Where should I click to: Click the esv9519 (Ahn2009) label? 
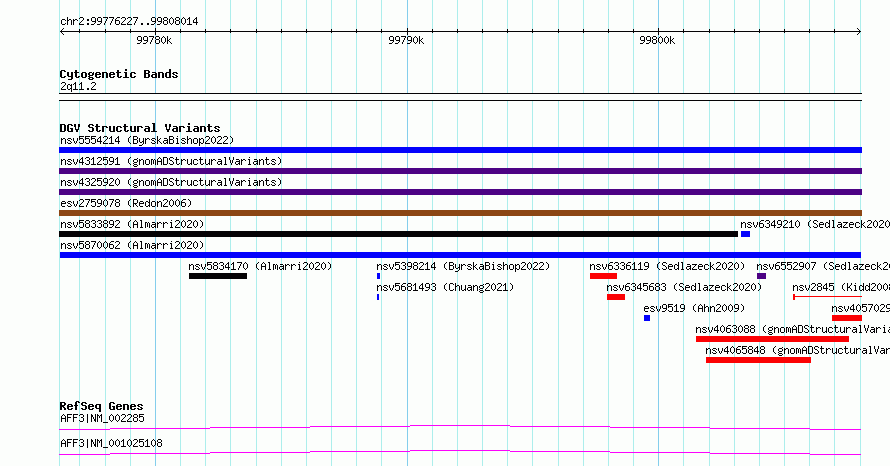[x=694, y=308]
